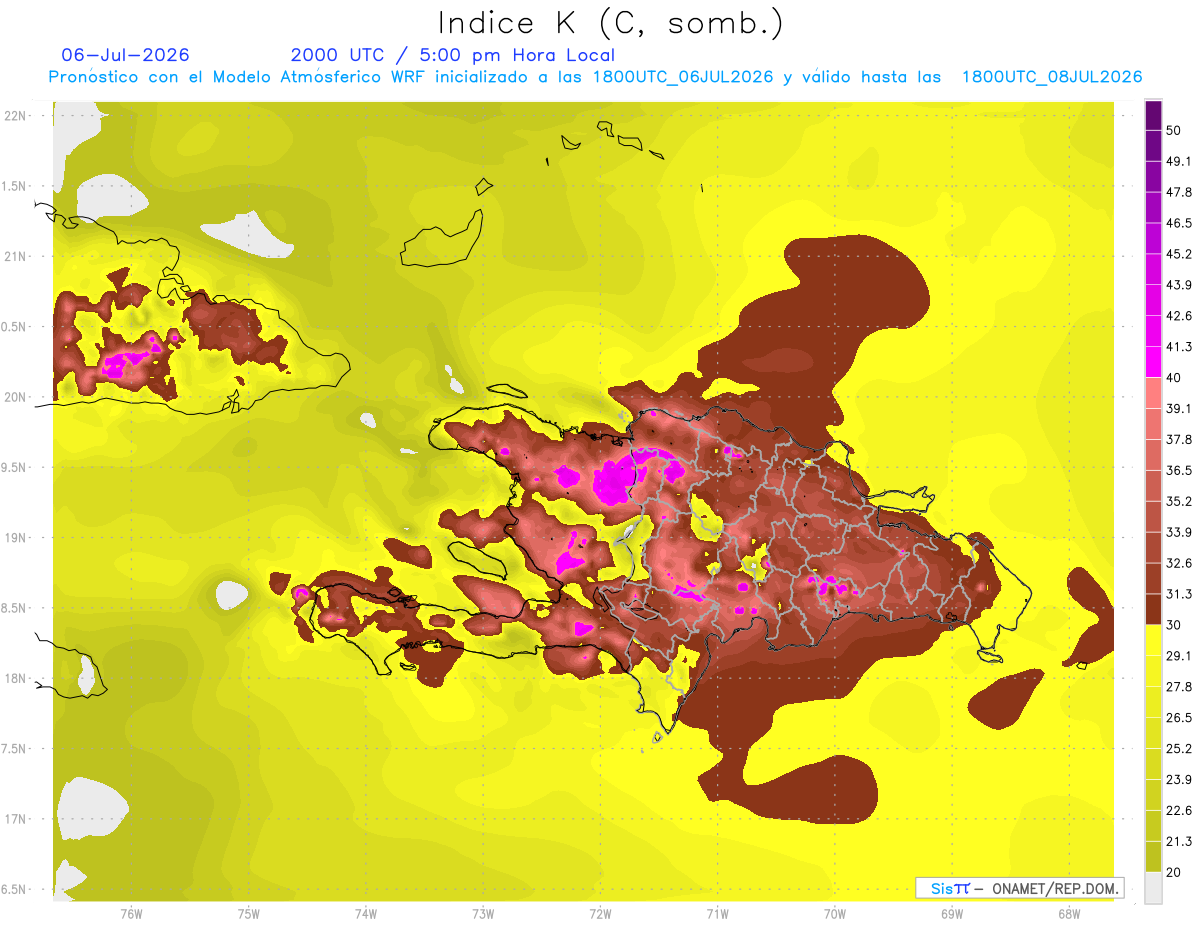
Task: Click the "21N" latitude axis label
Action: tap(15, 256)
